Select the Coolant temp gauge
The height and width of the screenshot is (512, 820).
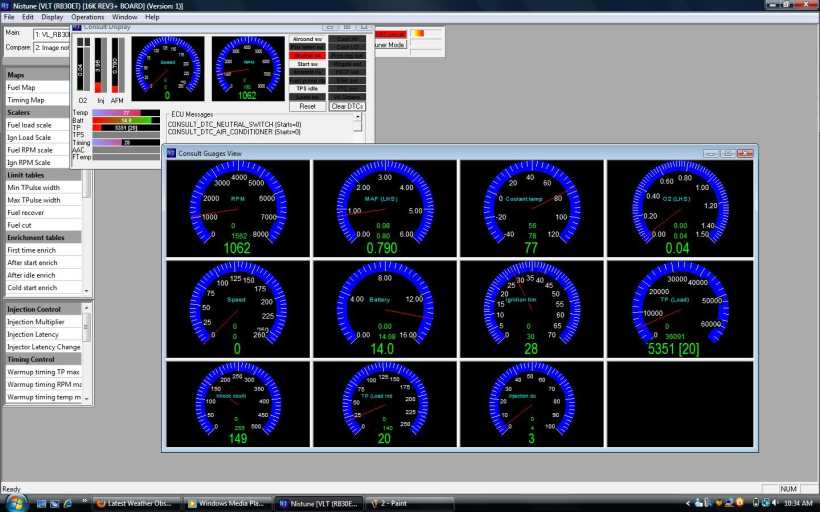531,207
